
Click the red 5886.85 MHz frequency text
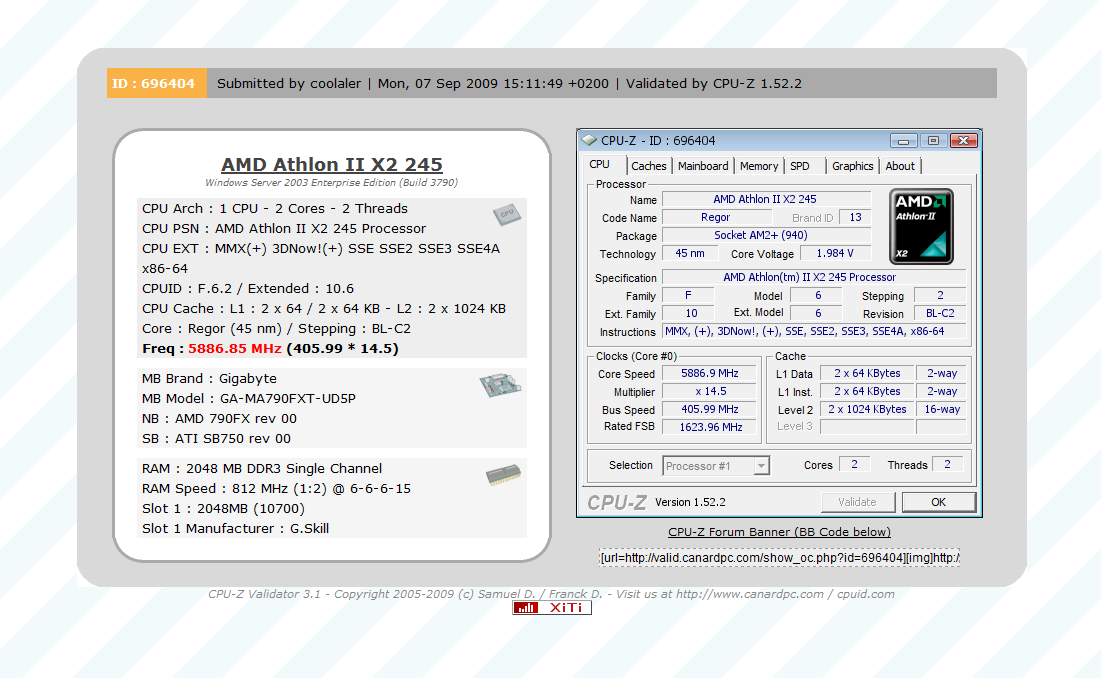pyautogui.click(x=235, y=349)
